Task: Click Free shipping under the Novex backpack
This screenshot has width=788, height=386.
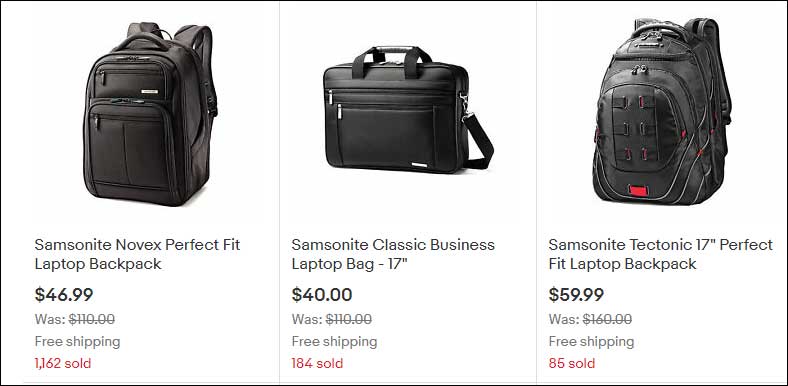Action: (77, 342)
